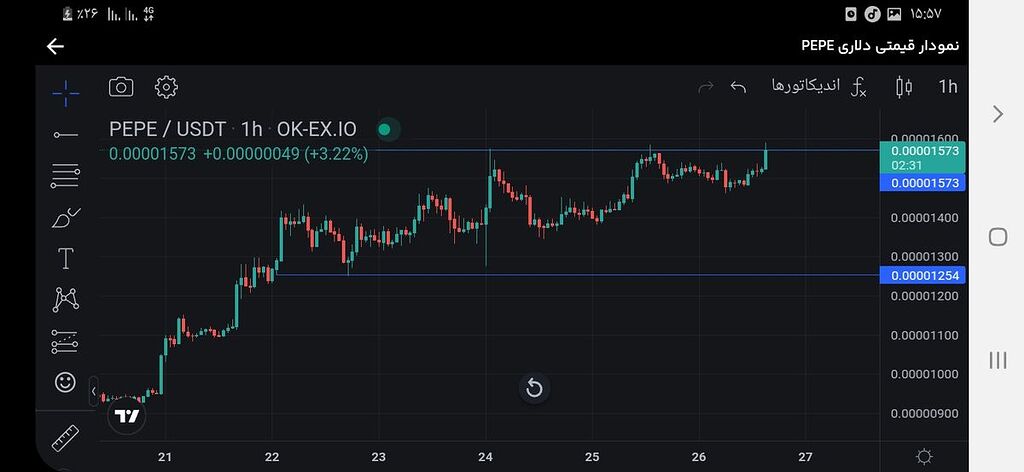Open the chart patterns tool
The image size is (1024, 472).
point(65,299)
